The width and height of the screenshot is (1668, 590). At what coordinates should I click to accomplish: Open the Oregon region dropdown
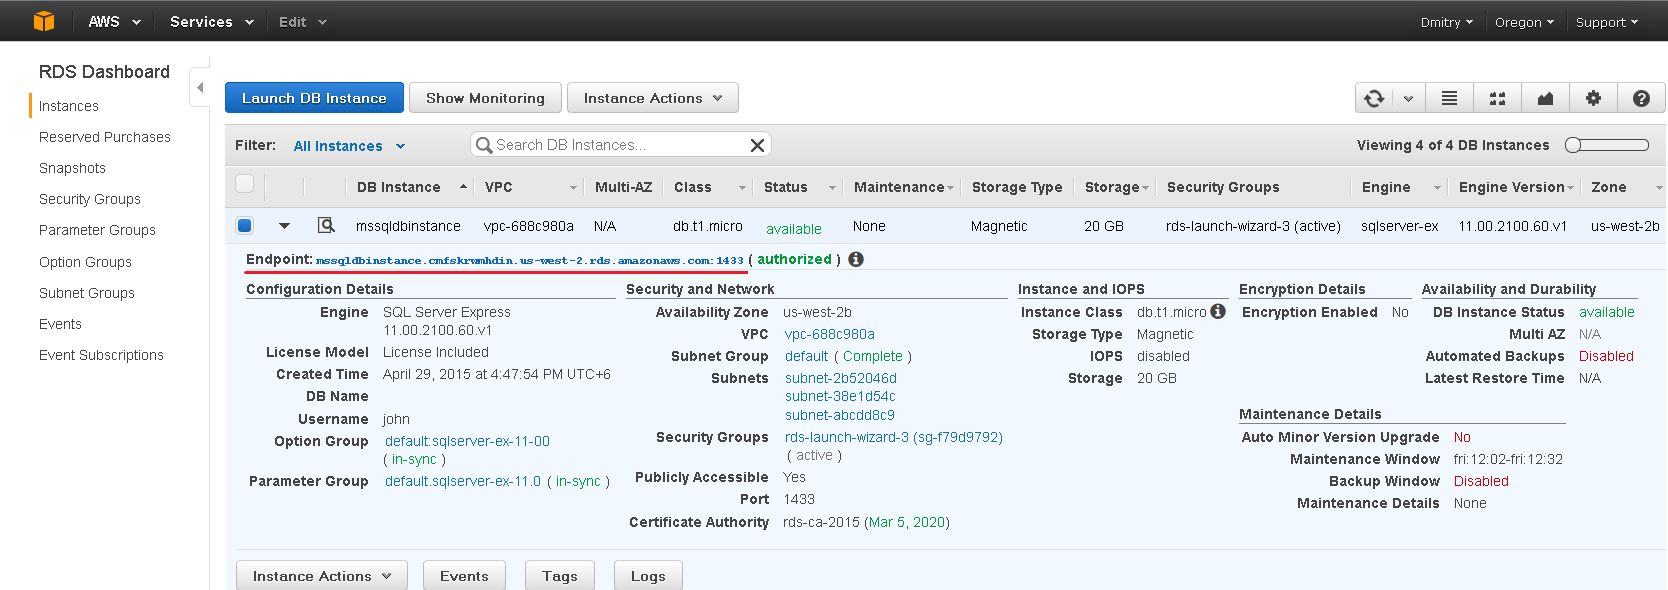pos(1524,22)
